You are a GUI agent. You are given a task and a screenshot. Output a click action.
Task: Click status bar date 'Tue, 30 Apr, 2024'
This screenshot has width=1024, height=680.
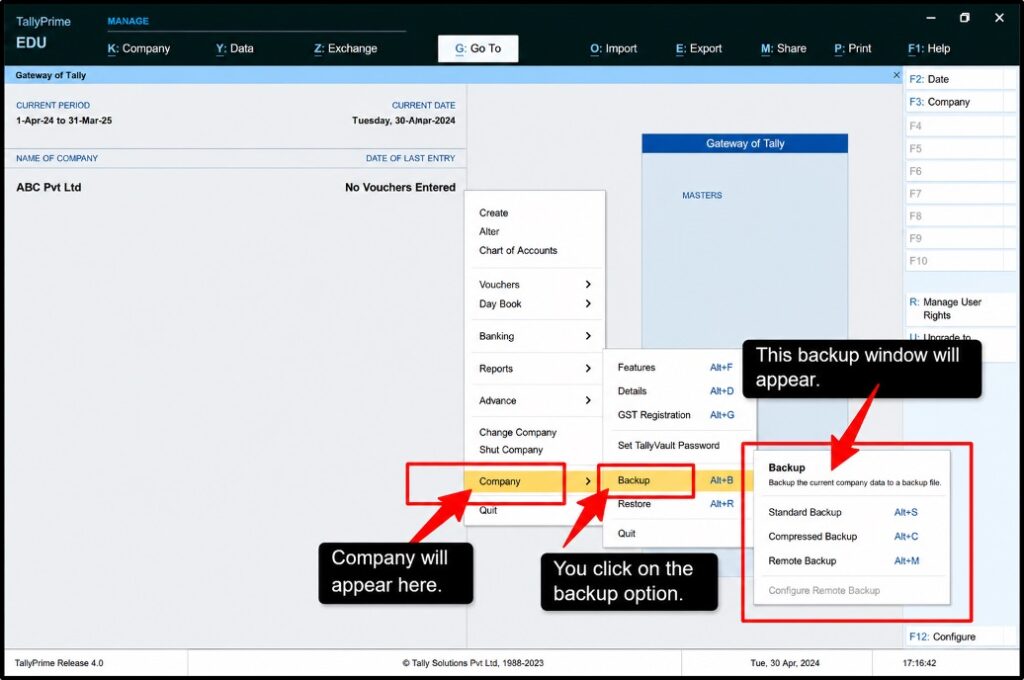[785, 663]
